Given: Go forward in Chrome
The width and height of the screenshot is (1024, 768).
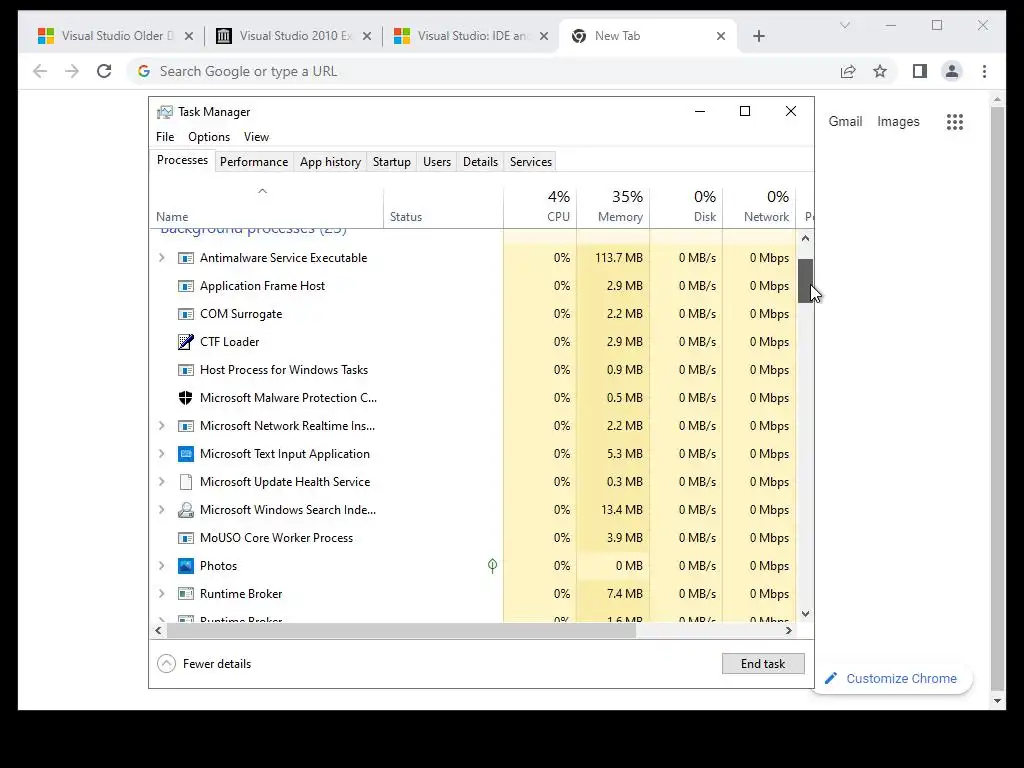Looking at the screenshot, I should [x=72, y=71].
